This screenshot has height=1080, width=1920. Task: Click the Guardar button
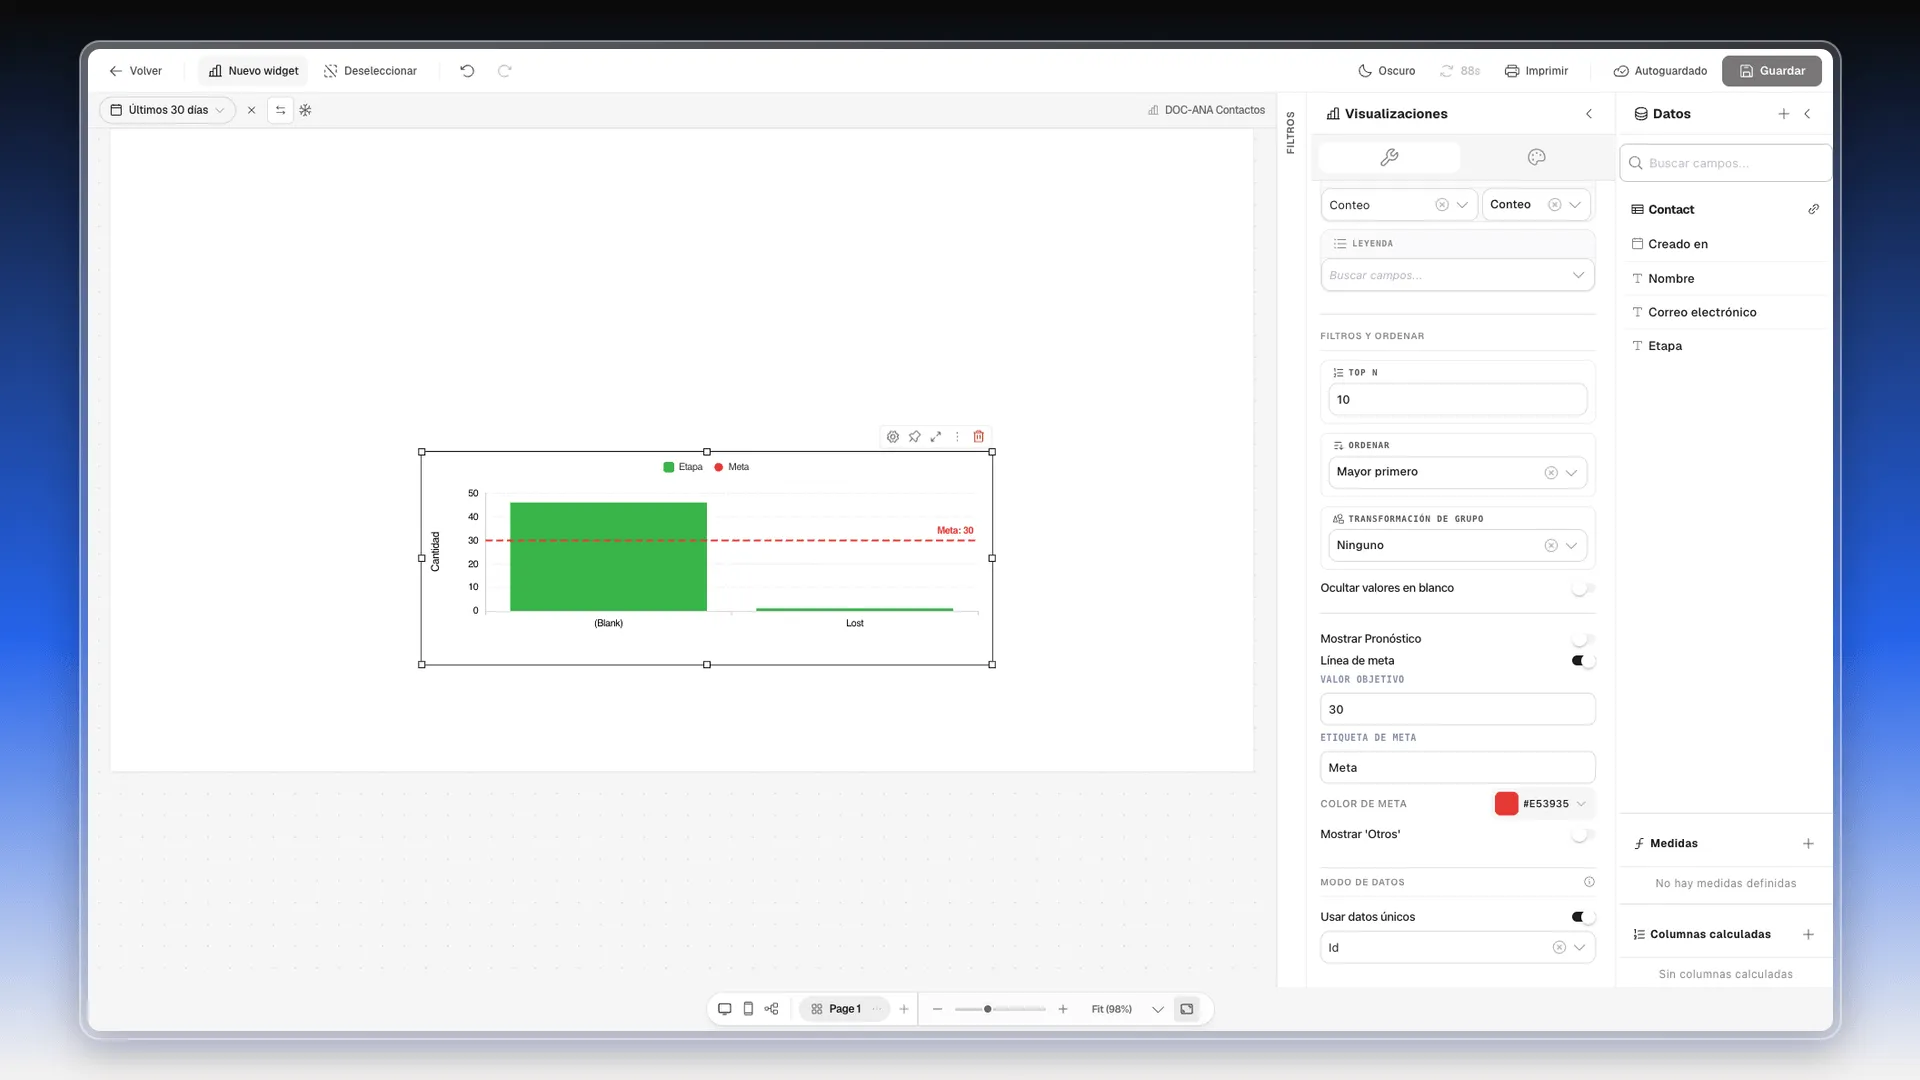(1771, 71)
